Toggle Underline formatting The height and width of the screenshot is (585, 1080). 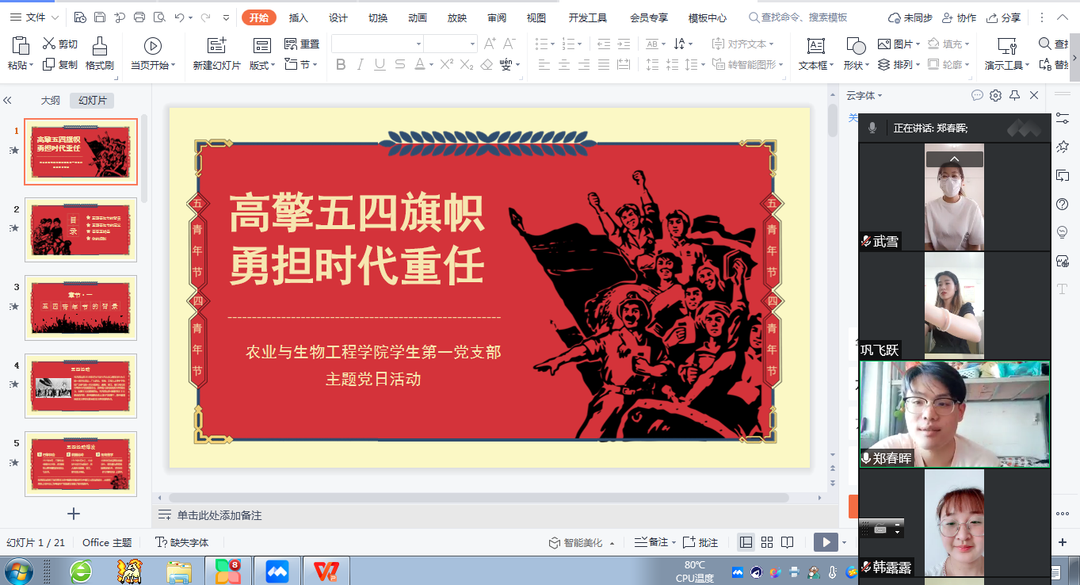380,65
